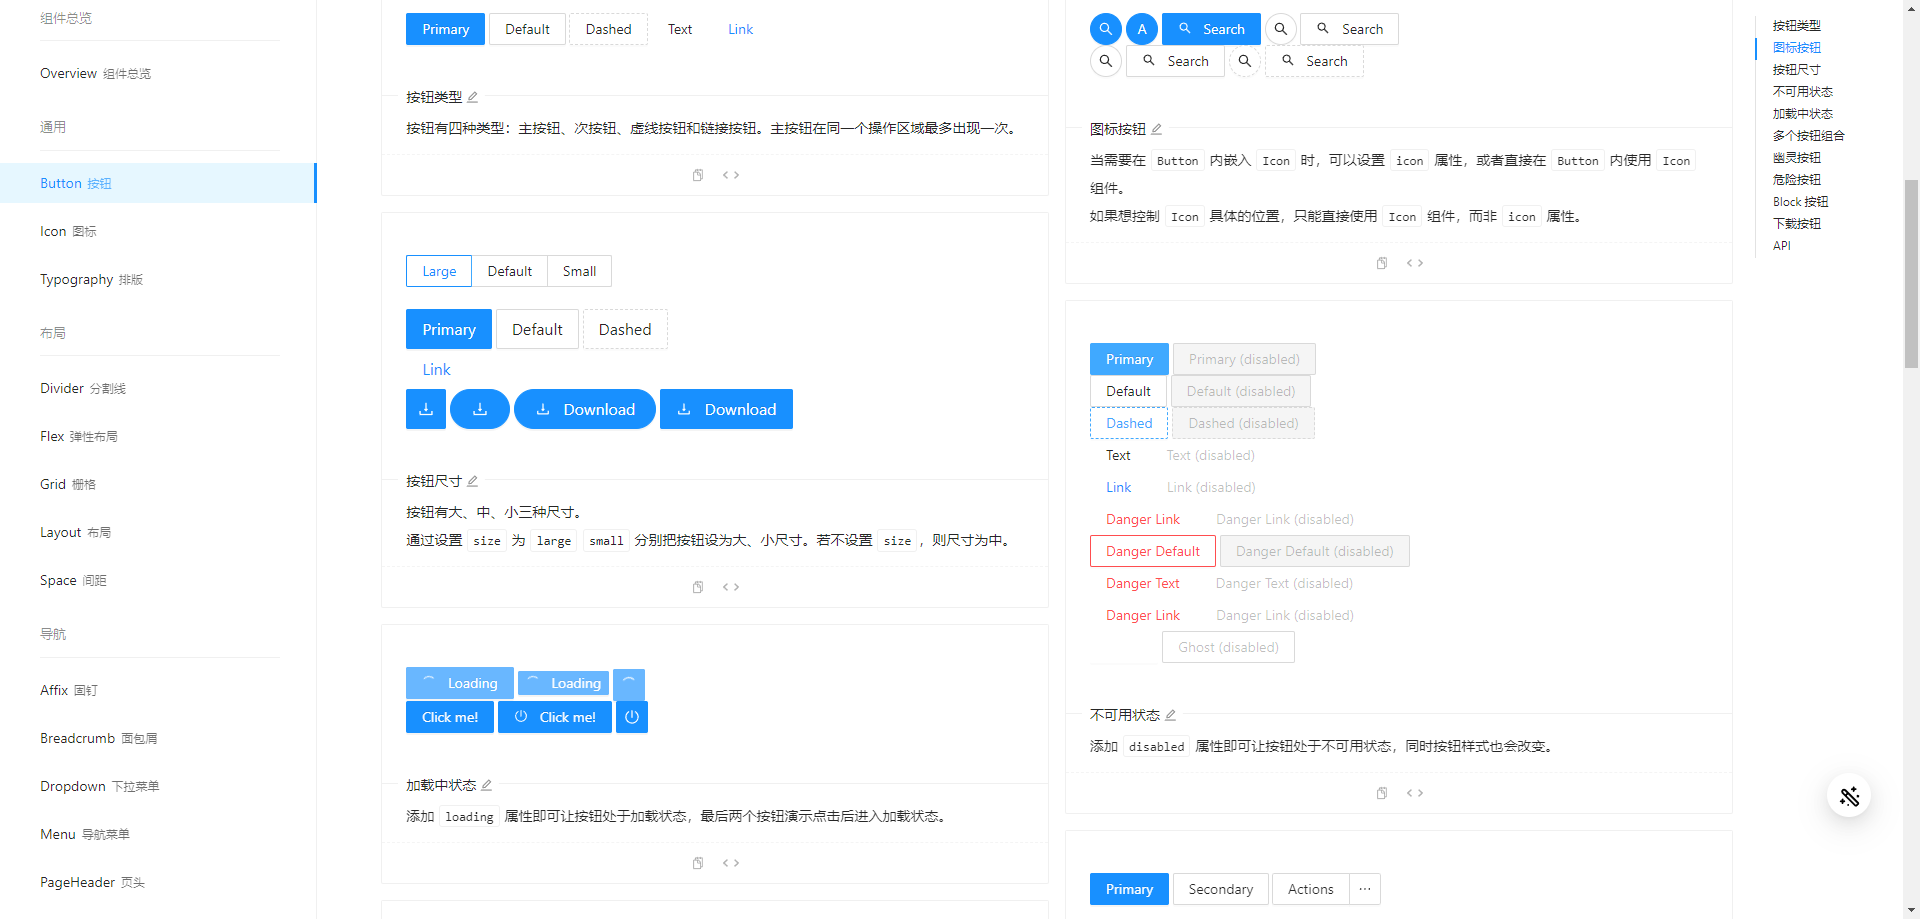1920x919 pixels.
Task: Click the Danger Default button
Action: 1152,551
